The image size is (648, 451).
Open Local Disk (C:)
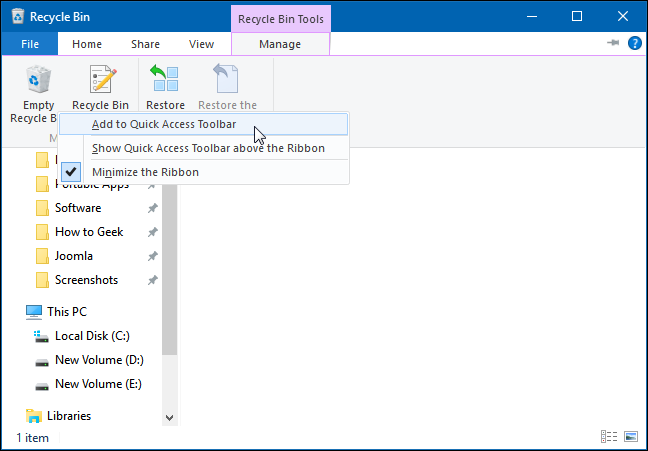pyautogui.click(x=92, y=336)
